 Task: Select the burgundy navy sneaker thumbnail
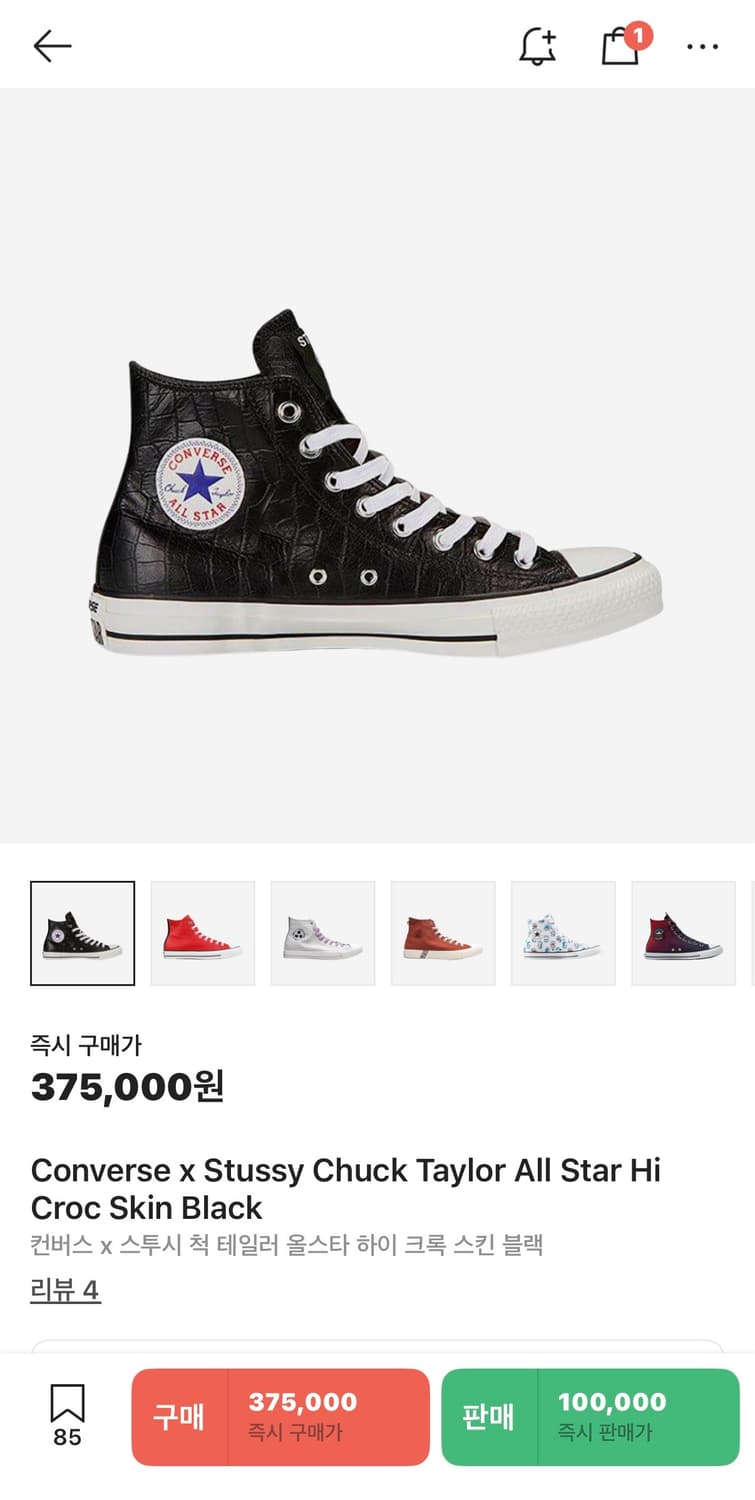pyautogui.click(x=683, y=933)
